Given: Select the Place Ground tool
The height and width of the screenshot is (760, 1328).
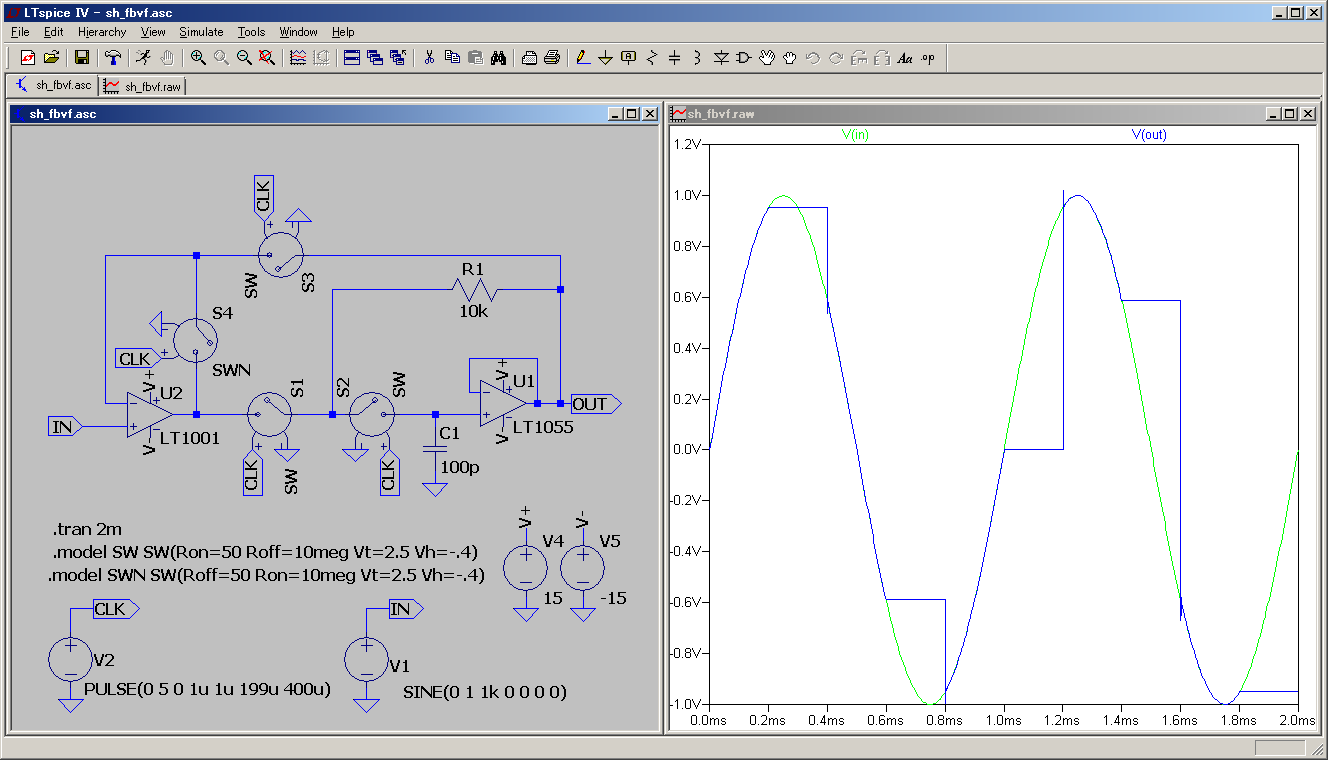Looking at the screenshot, I should tap(605, 58).
